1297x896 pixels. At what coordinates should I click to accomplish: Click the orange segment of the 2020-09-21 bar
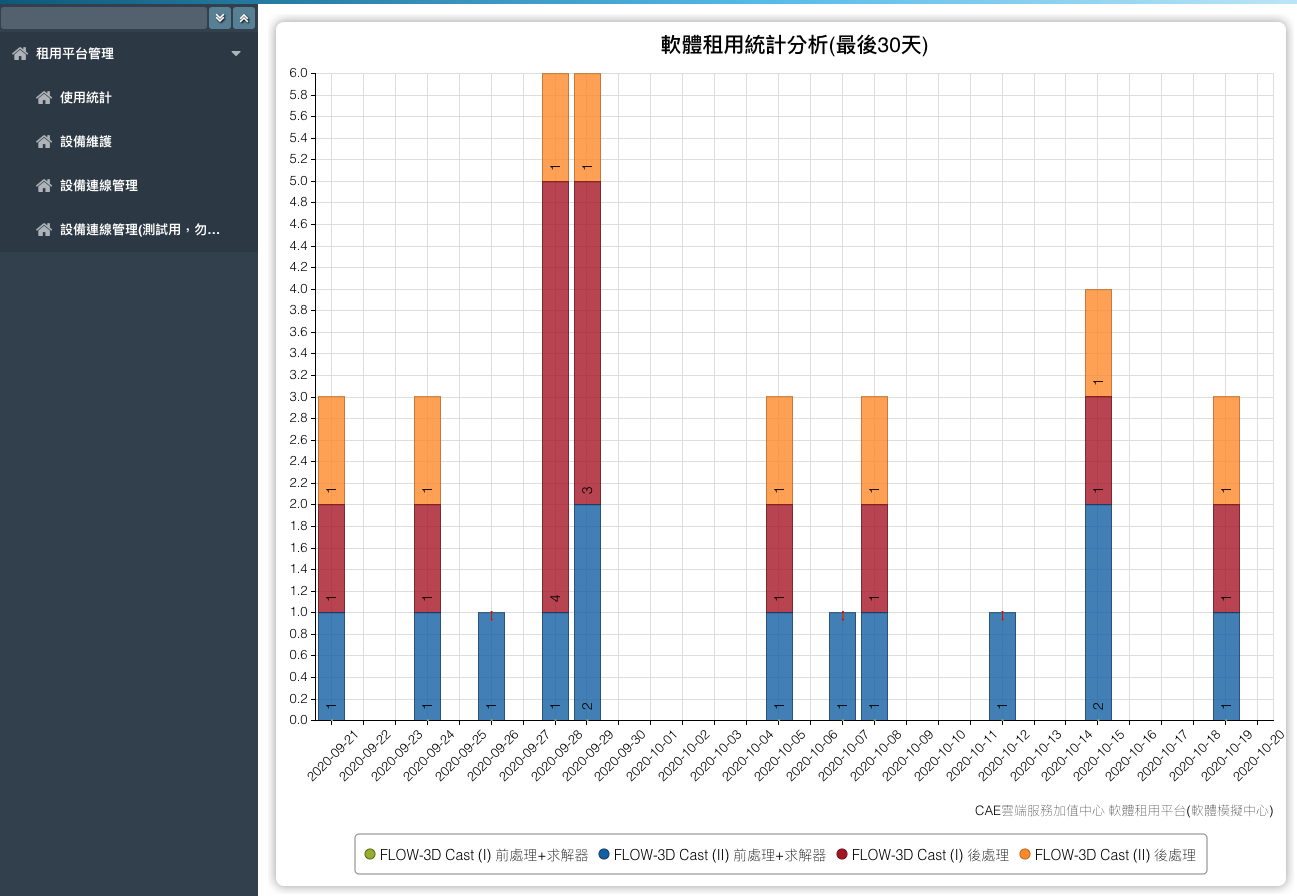[x=331, y=450]
